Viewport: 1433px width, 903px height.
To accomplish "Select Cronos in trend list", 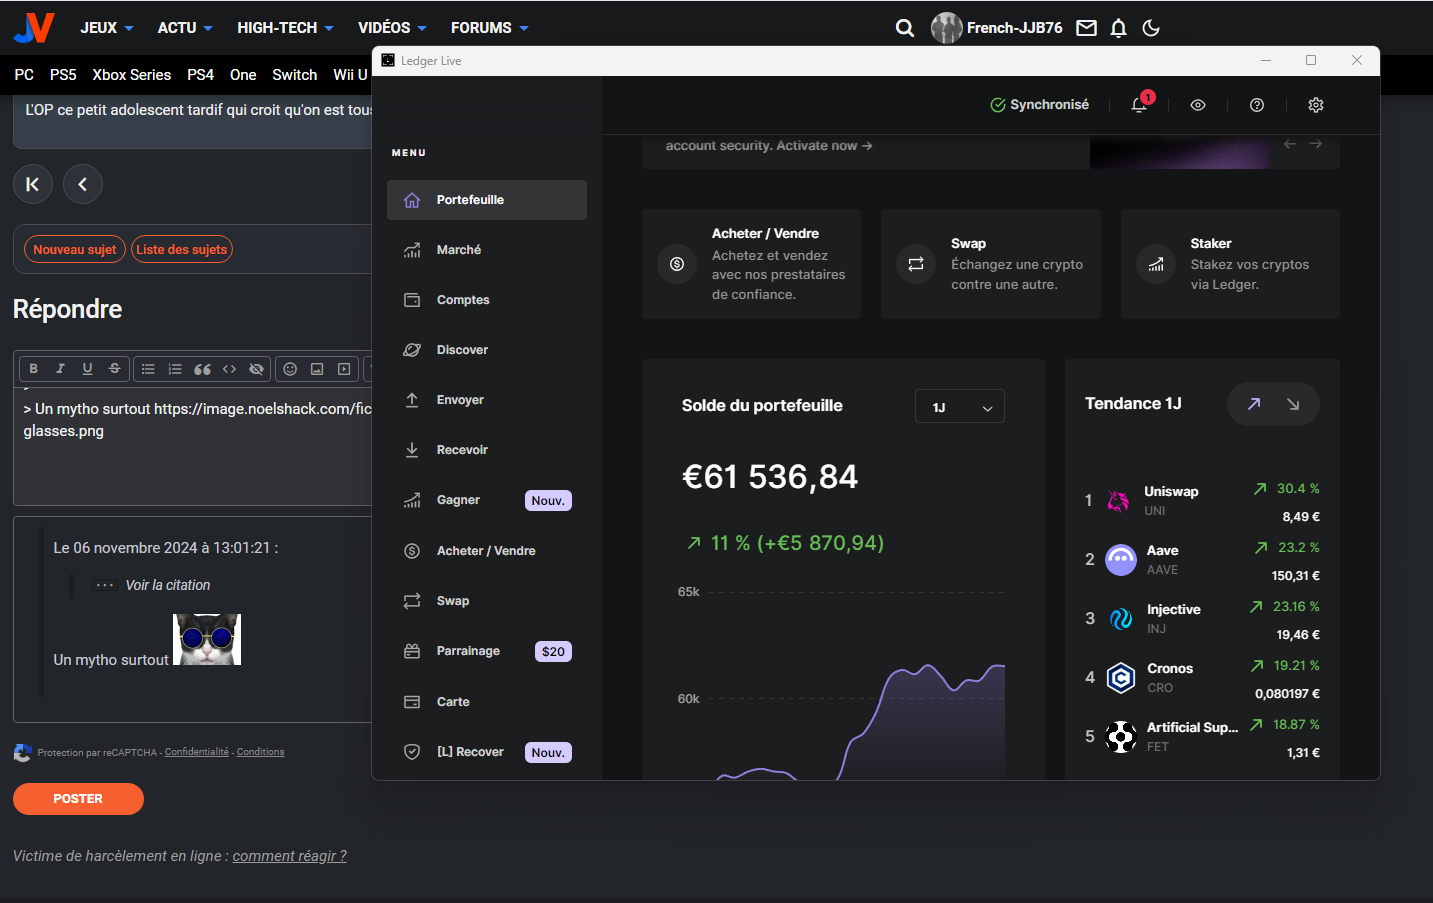I will 1202,678.
